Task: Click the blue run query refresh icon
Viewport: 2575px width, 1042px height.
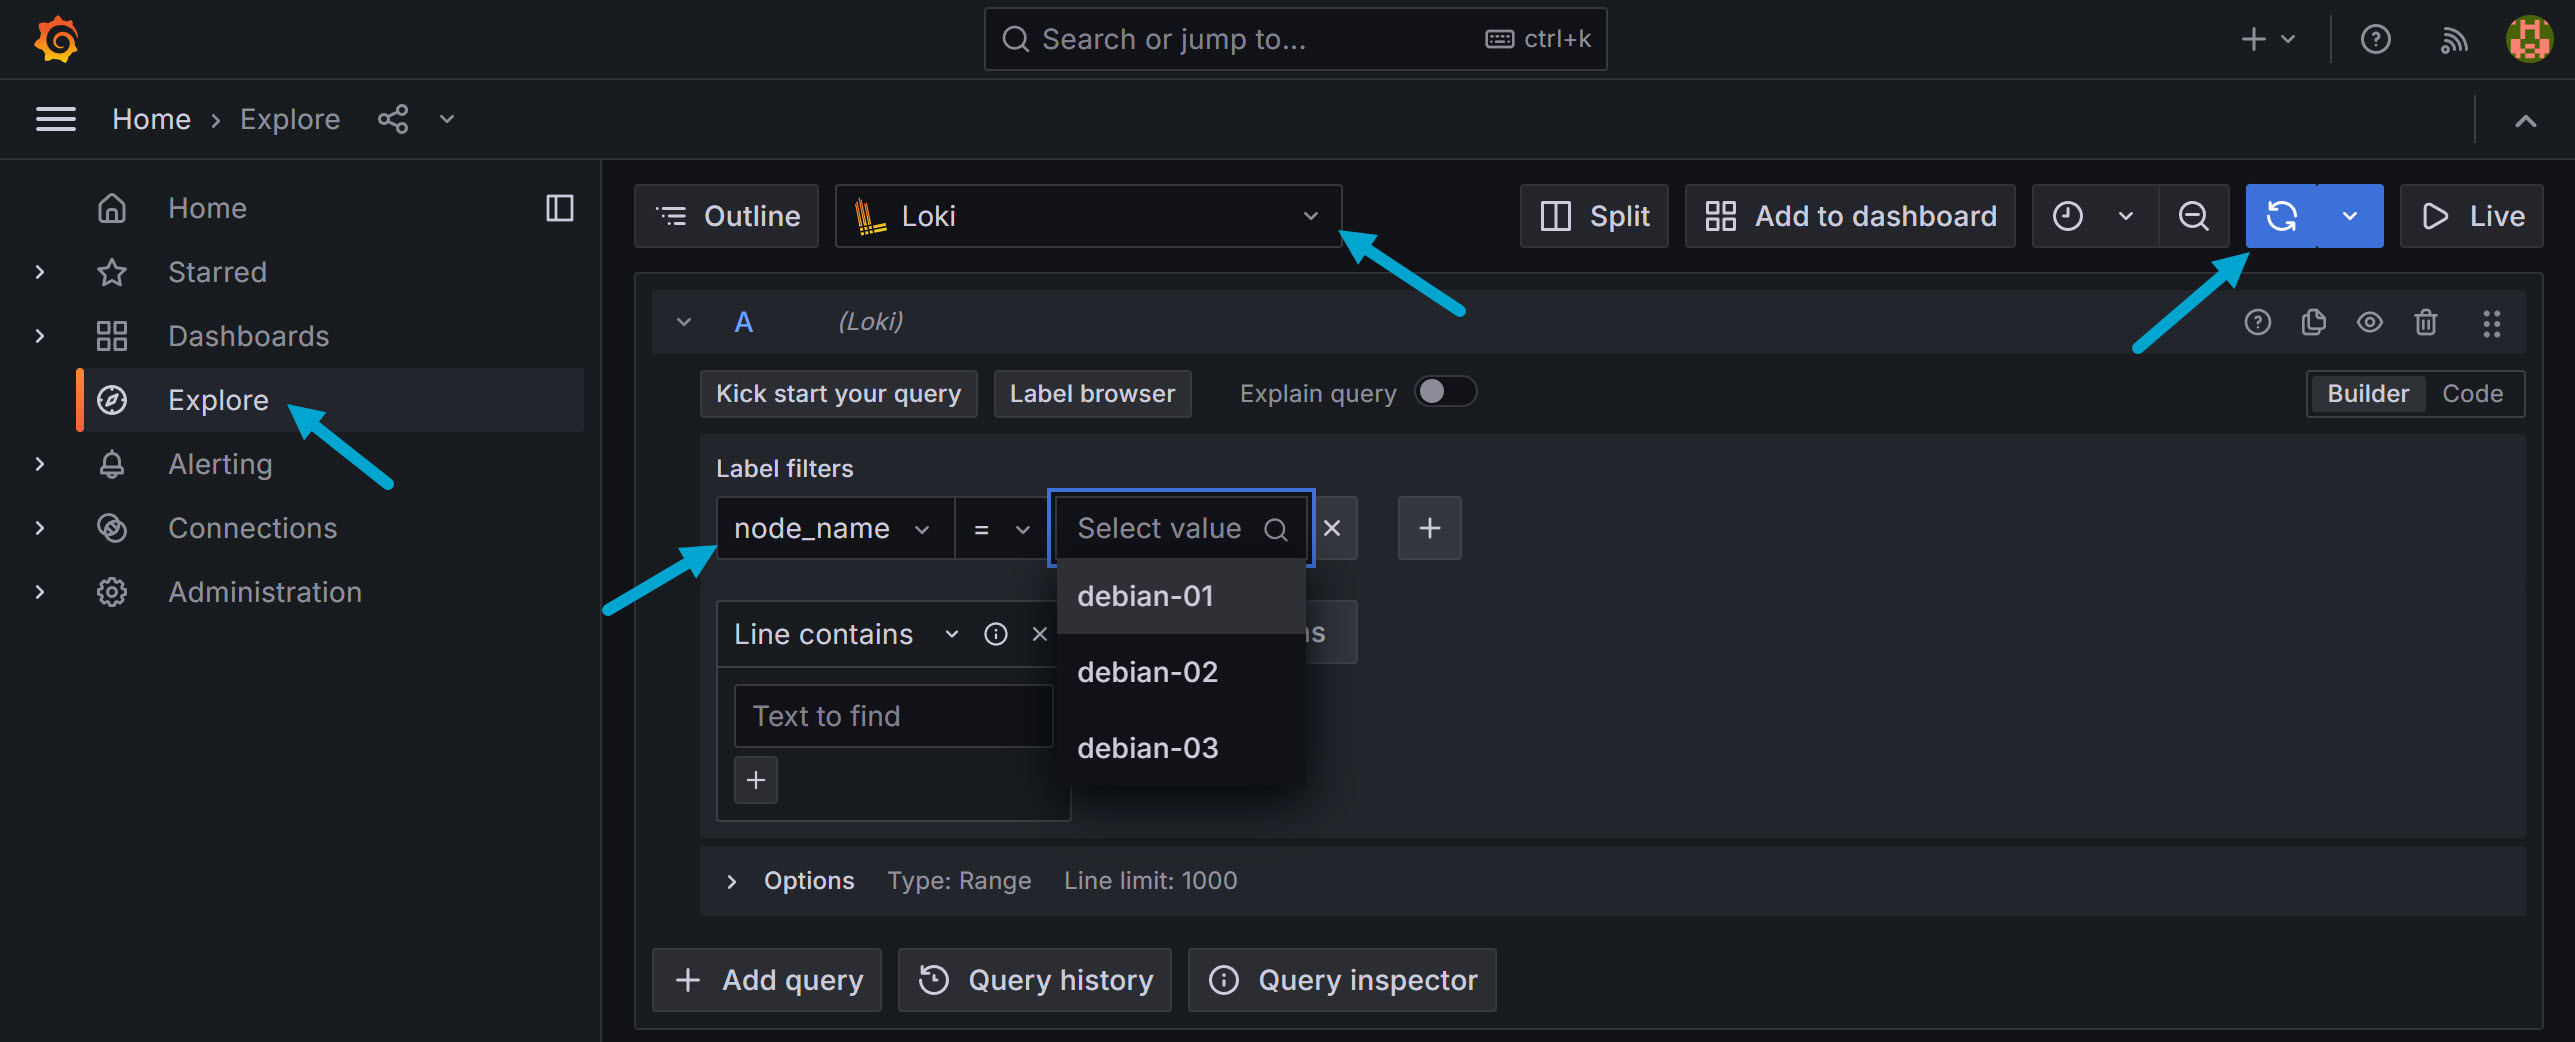Action: (2282, 215)
